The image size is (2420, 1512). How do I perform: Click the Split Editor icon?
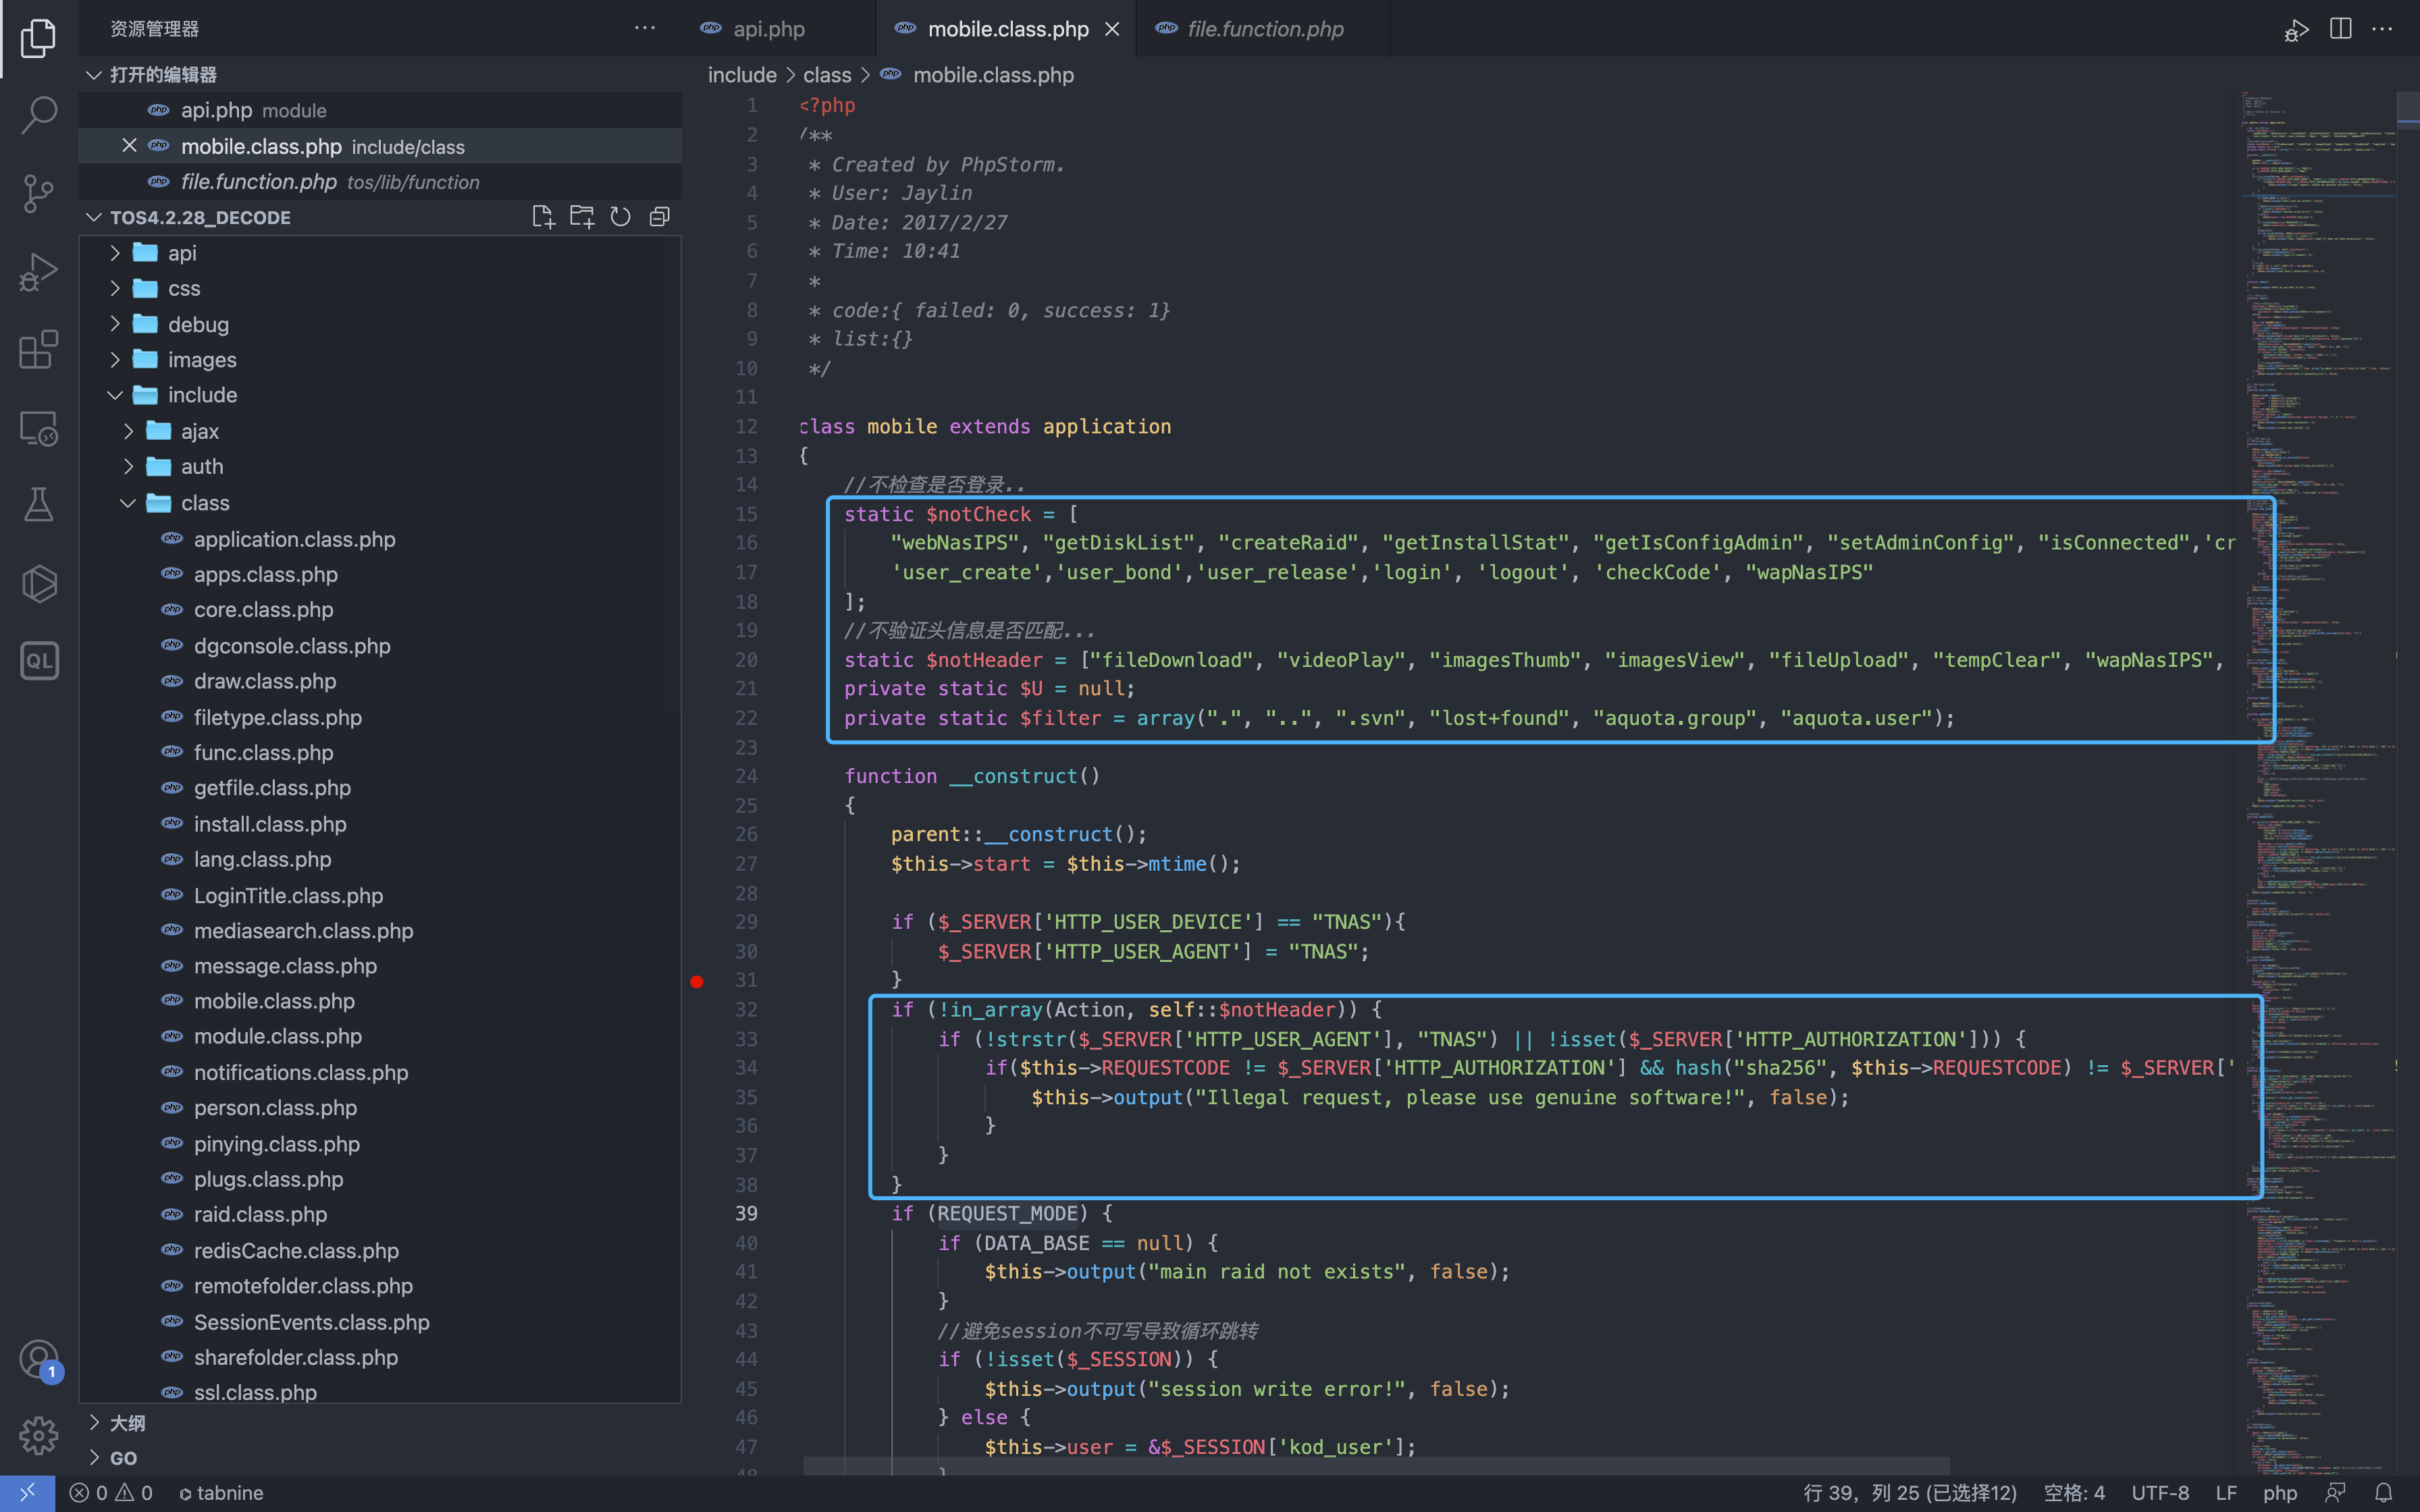coord(2340,29)
